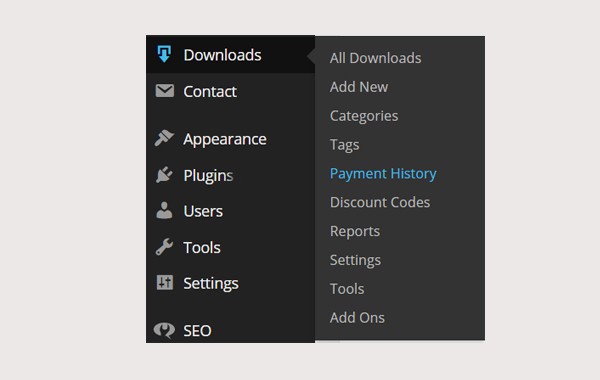Image resolution: width=600 pixels, height=380 pixels.
Task: Open All Downloads from the submenu
Action: (375, 58)
